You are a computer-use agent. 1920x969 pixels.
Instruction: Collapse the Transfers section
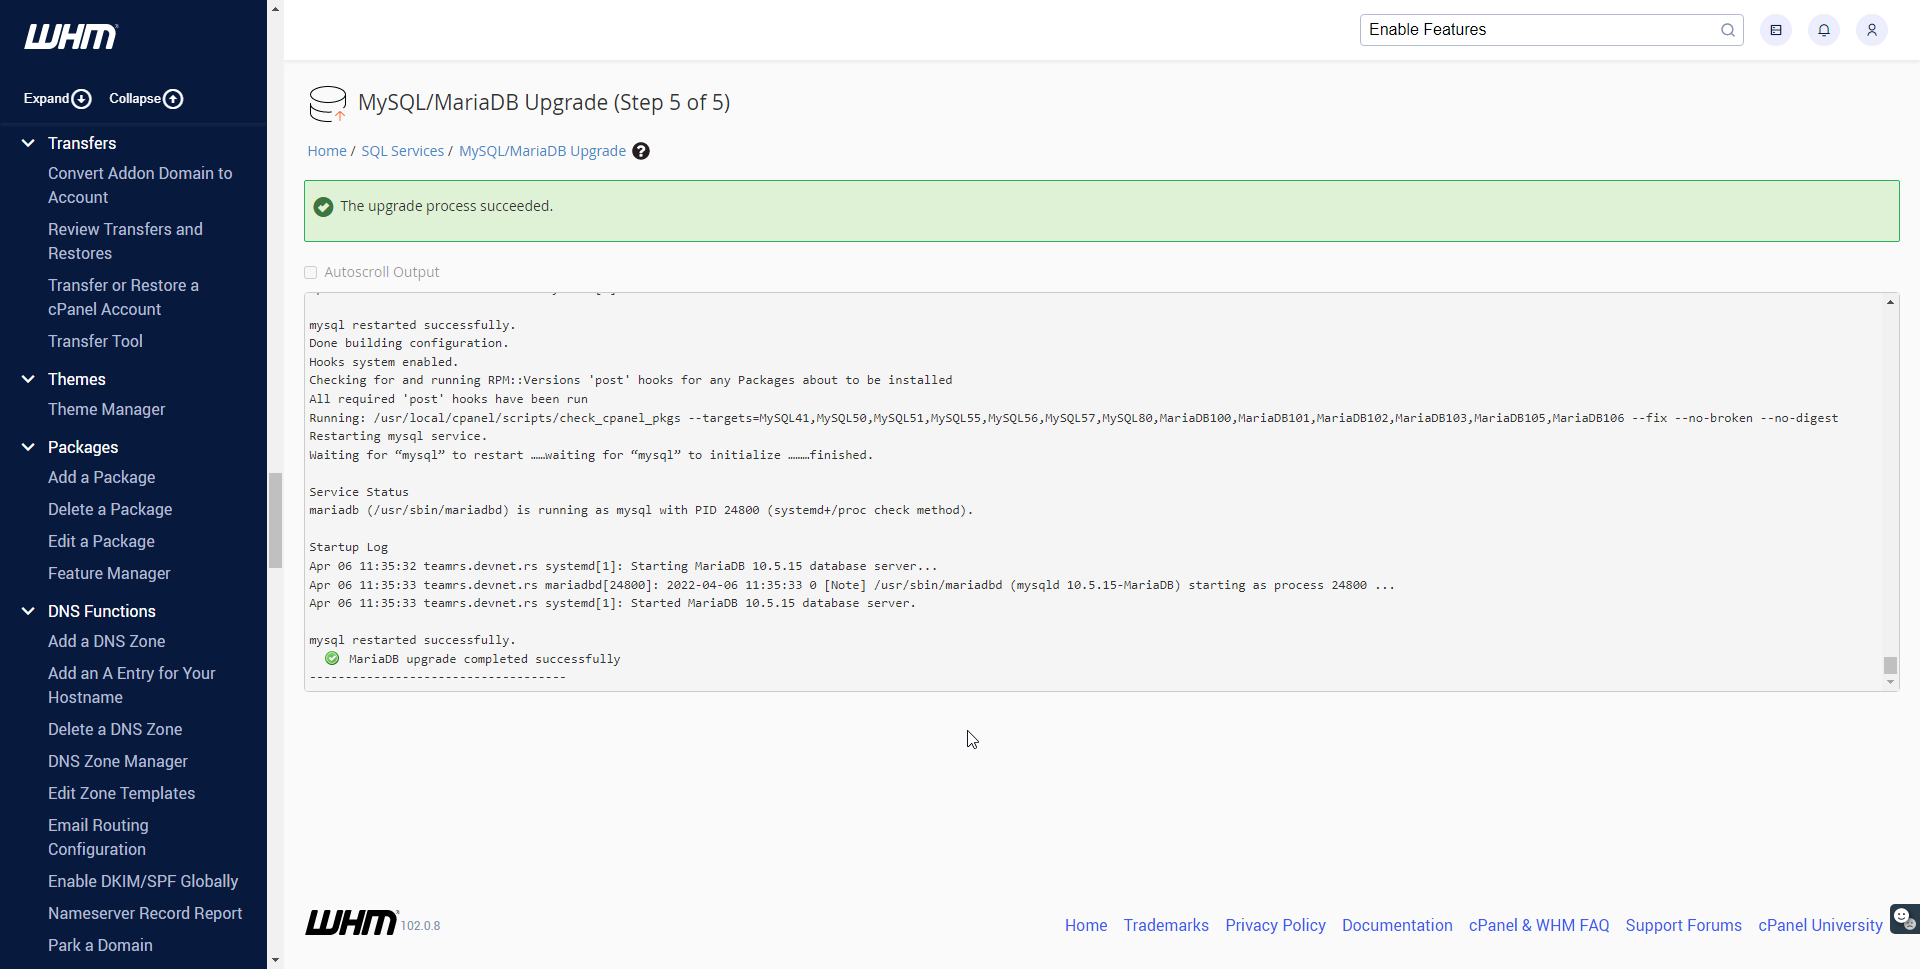[28, 143]
